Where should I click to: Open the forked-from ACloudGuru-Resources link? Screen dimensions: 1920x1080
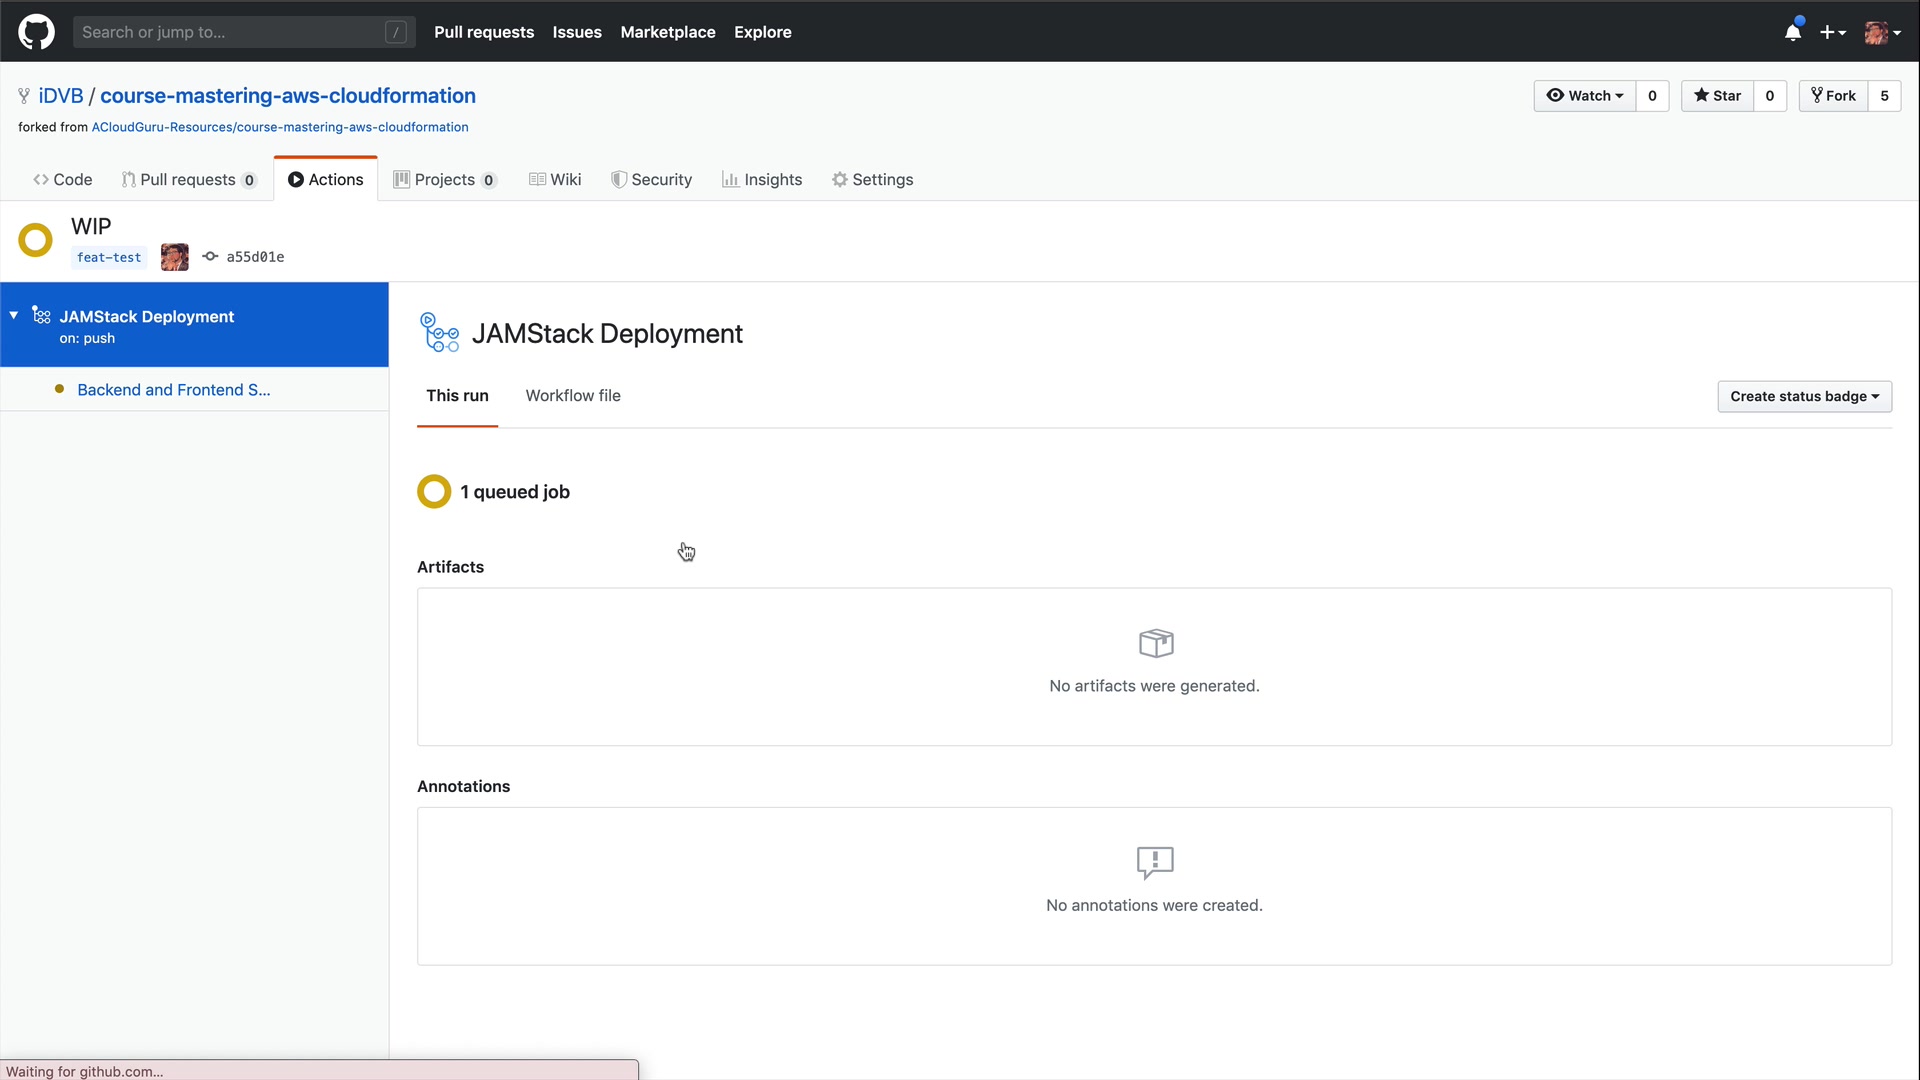(280, 127)
